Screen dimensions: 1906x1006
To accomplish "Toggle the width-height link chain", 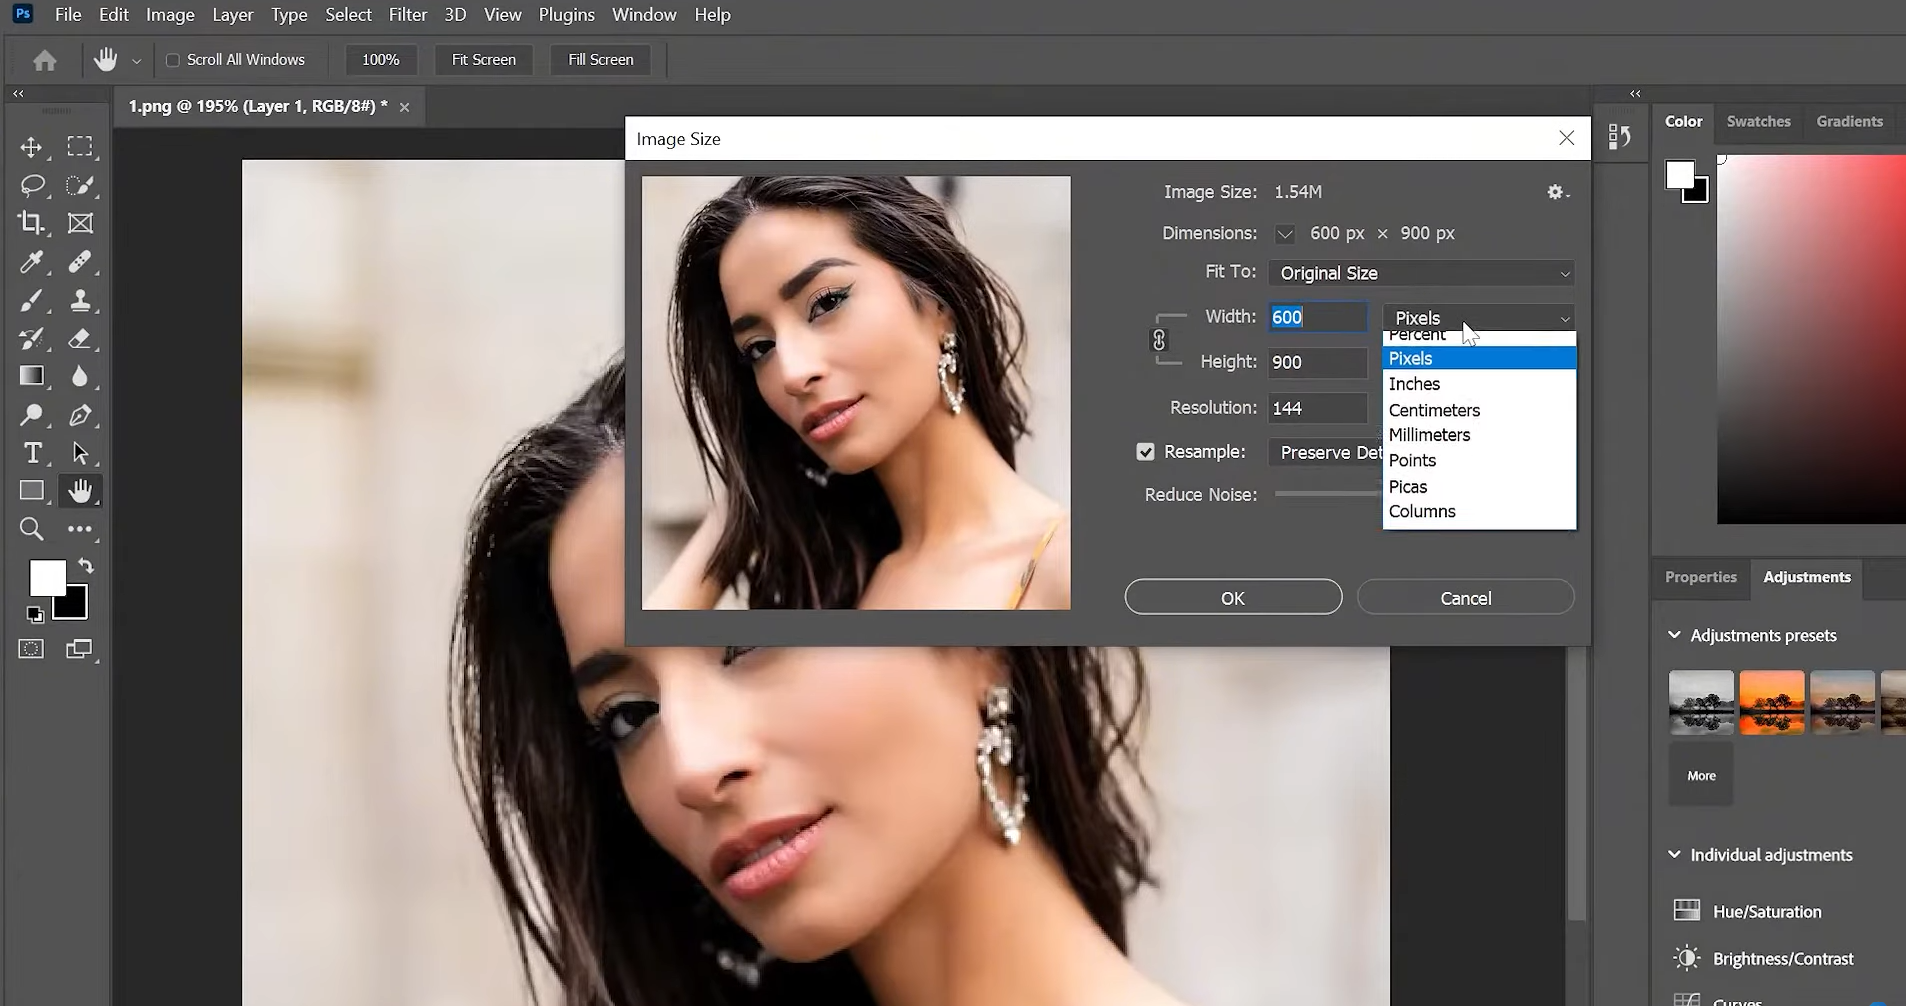I will click(1160, 339).
